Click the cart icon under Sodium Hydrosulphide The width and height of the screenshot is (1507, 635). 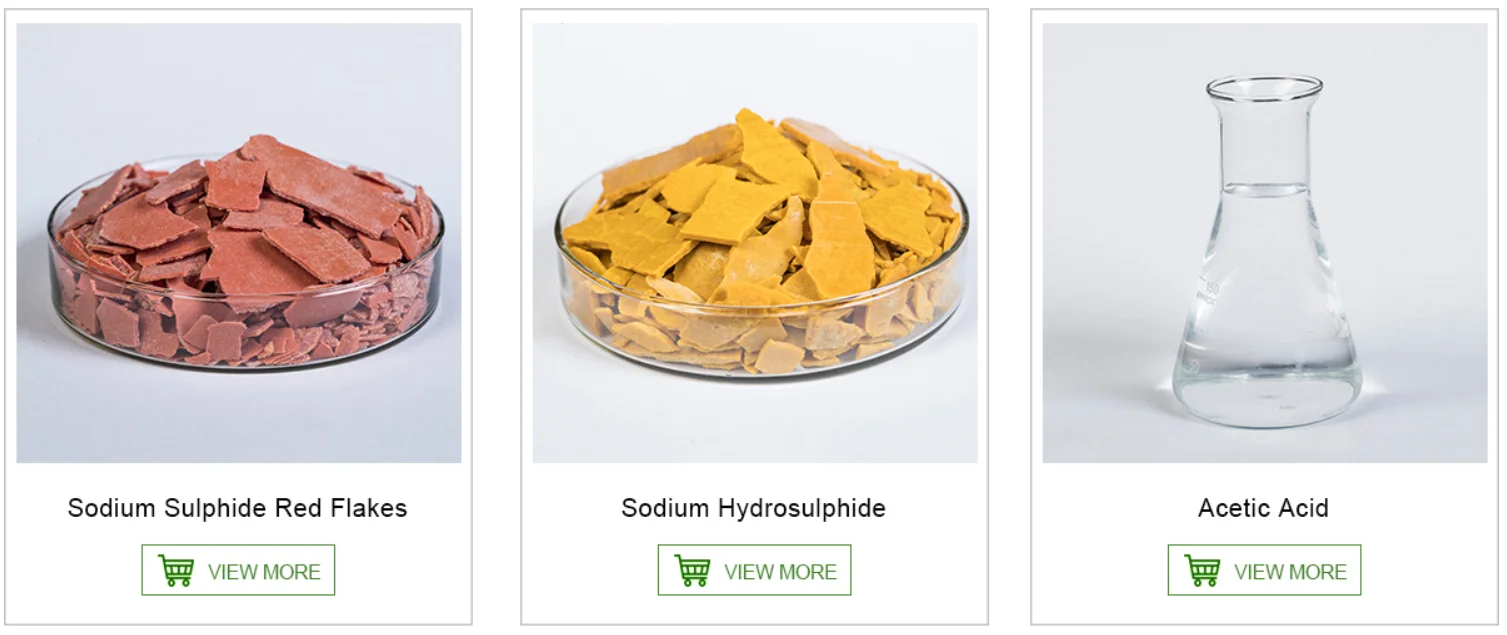[692, 571]
